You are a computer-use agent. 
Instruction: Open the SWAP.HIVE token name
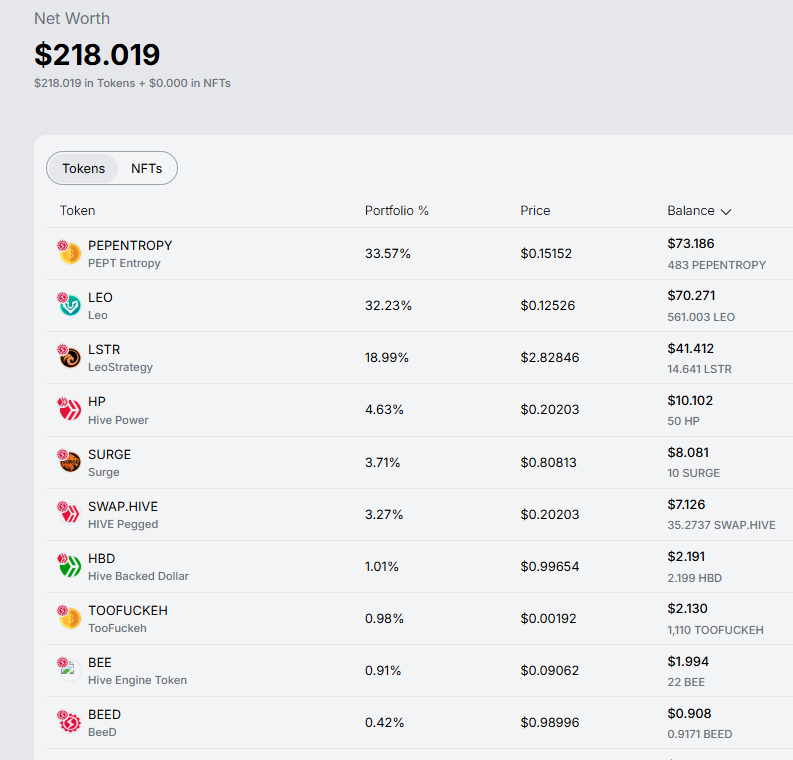[x=123, y=507]
